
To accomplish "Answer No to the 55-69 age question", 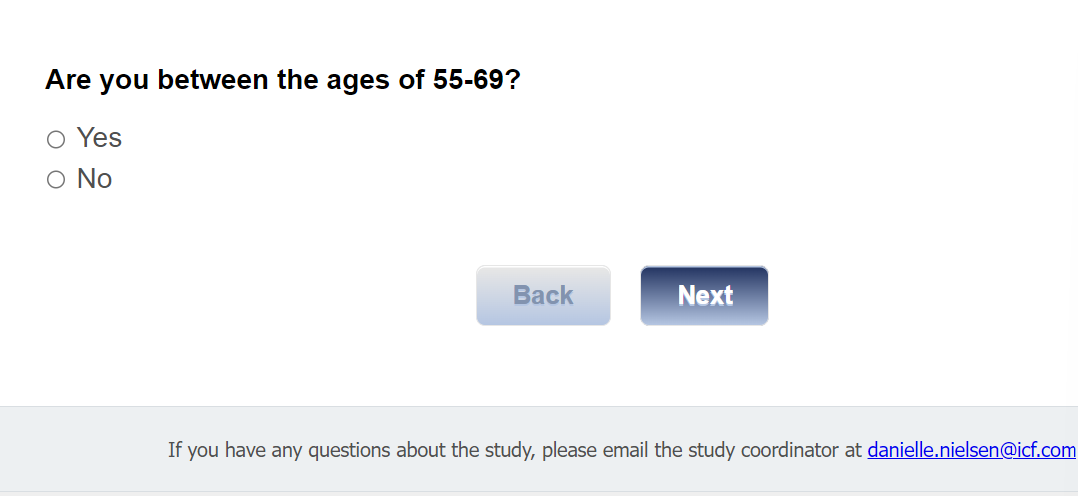I will click(x=56, y=180).
